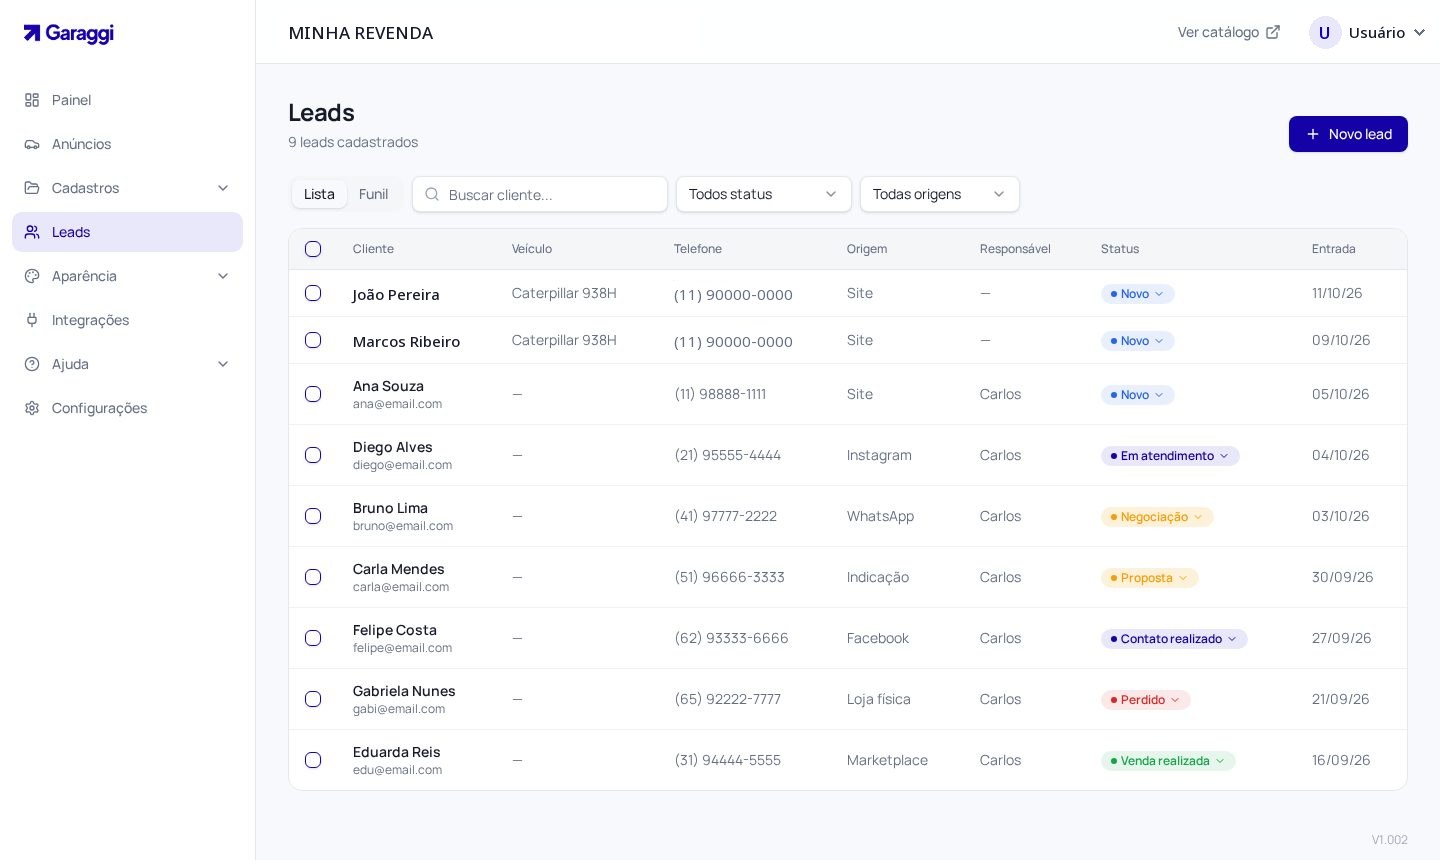Open the Usuário account menu chevron
The image size is (1440, 860).
[x=1419, y=33]
